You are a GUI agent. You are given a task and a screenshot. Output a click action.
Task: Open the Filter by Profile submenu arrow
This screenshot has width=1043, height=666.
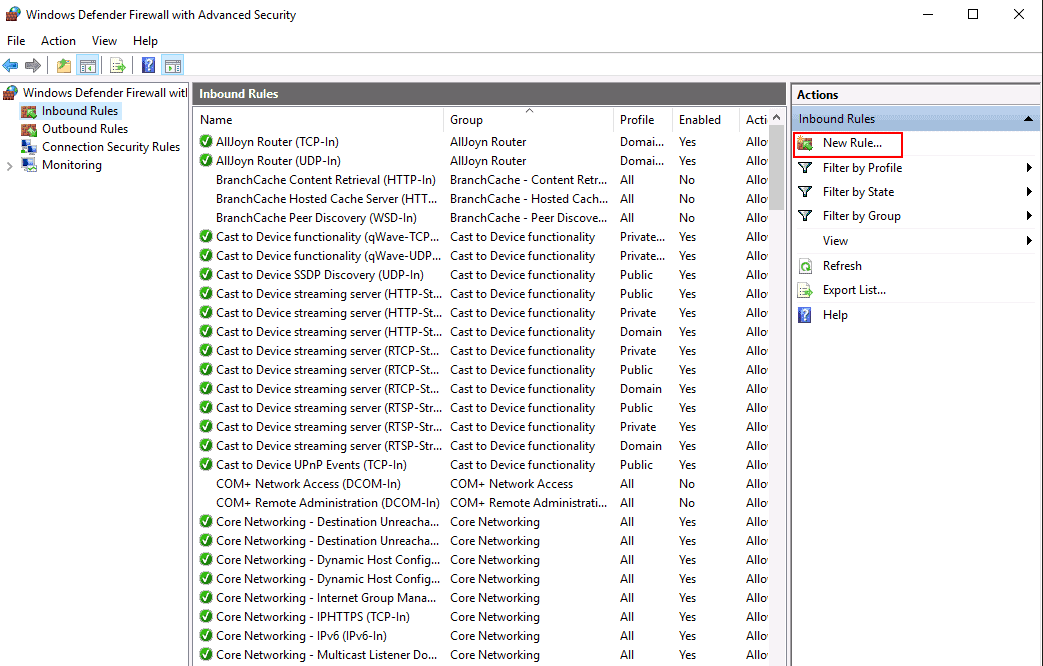[1029, 168]
